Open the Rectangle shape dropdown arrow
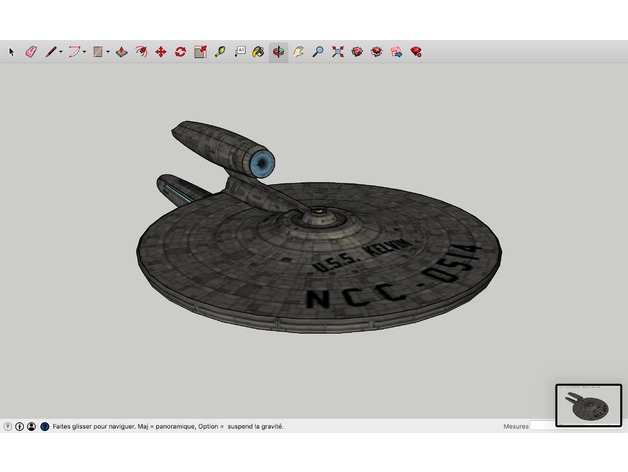 pos(108,52)
